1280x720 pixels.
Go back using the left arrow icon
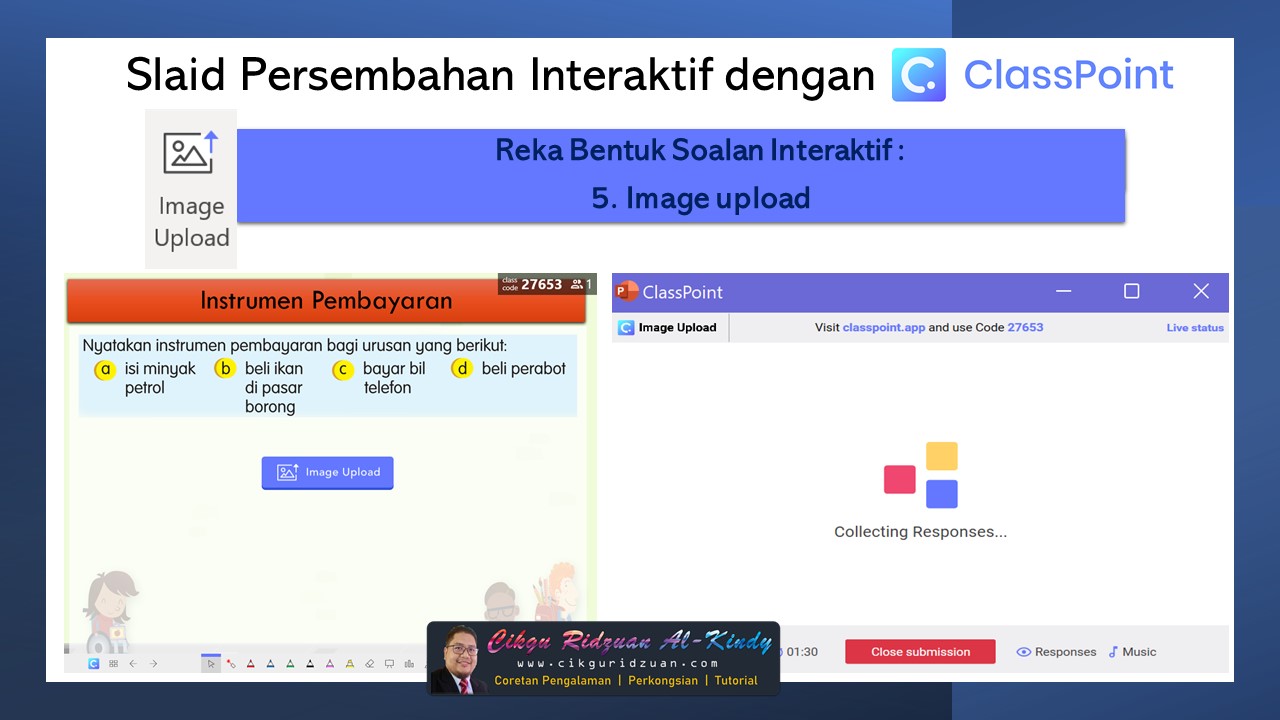pyautogui.click(x=132, y=663)
